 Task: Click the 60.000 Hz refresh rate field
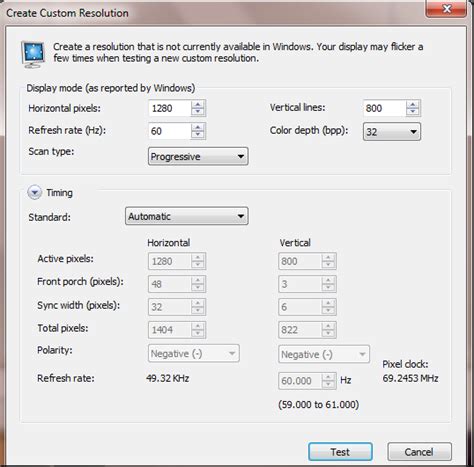click(x=300, y=380)
